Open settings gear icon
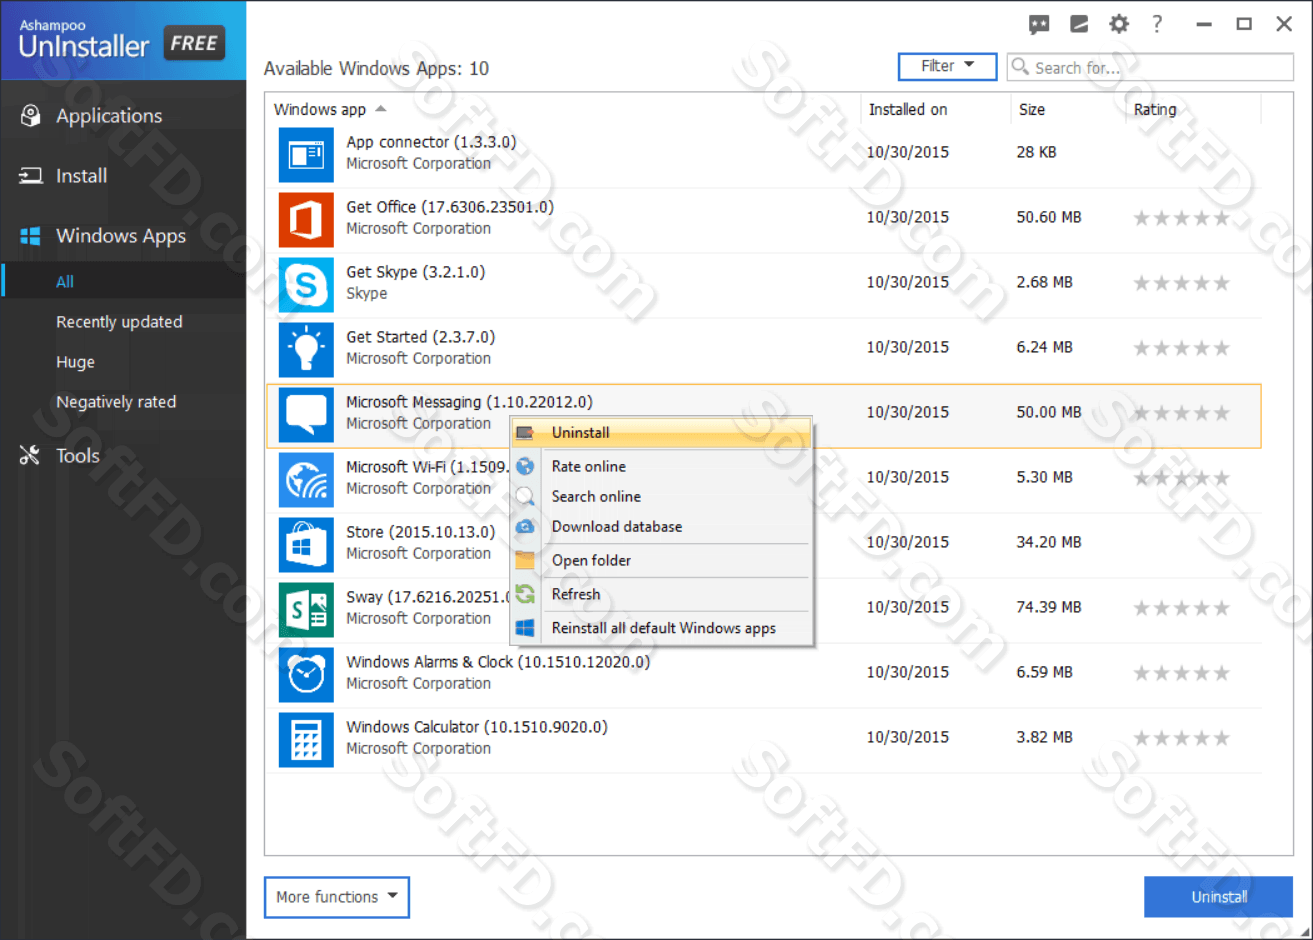The width and height of the screenshot is (1313, 940). [x=1119, y=24]
